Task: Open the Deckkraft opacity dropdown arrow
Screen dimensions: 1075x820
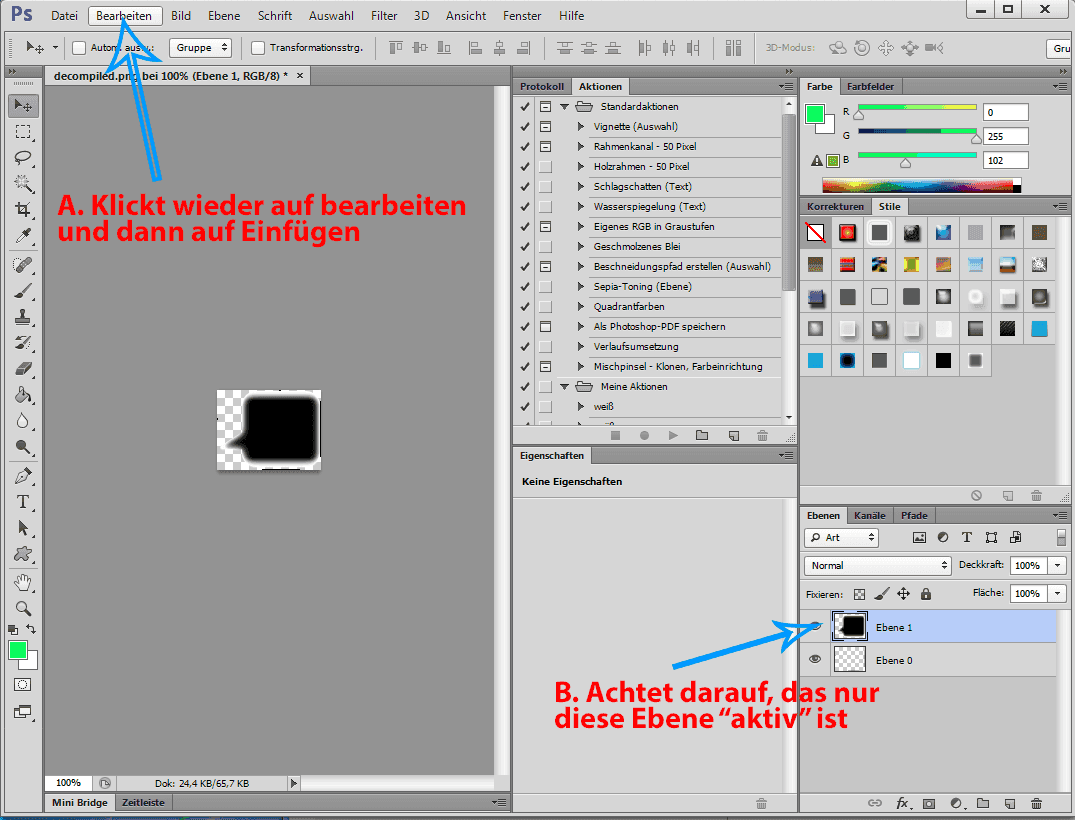Action: click(1058, 566)
